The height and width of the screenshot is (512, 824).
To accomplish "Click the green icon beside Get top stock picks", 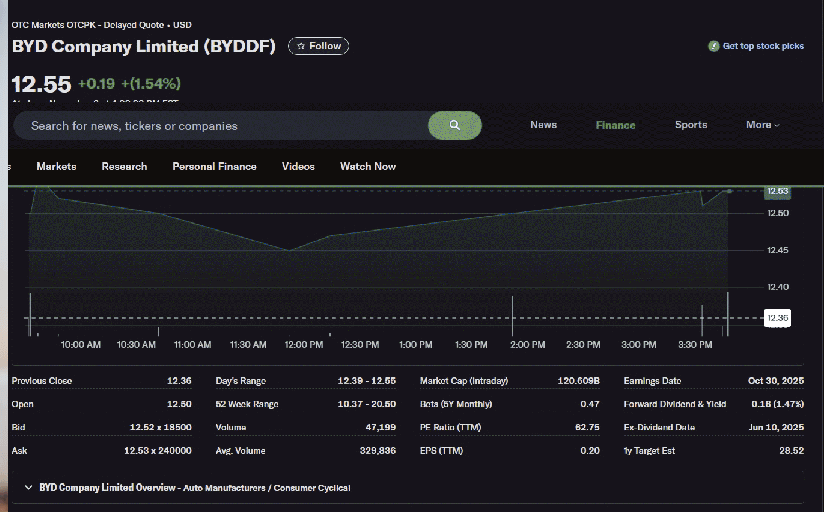I will [x=714, y=46].
